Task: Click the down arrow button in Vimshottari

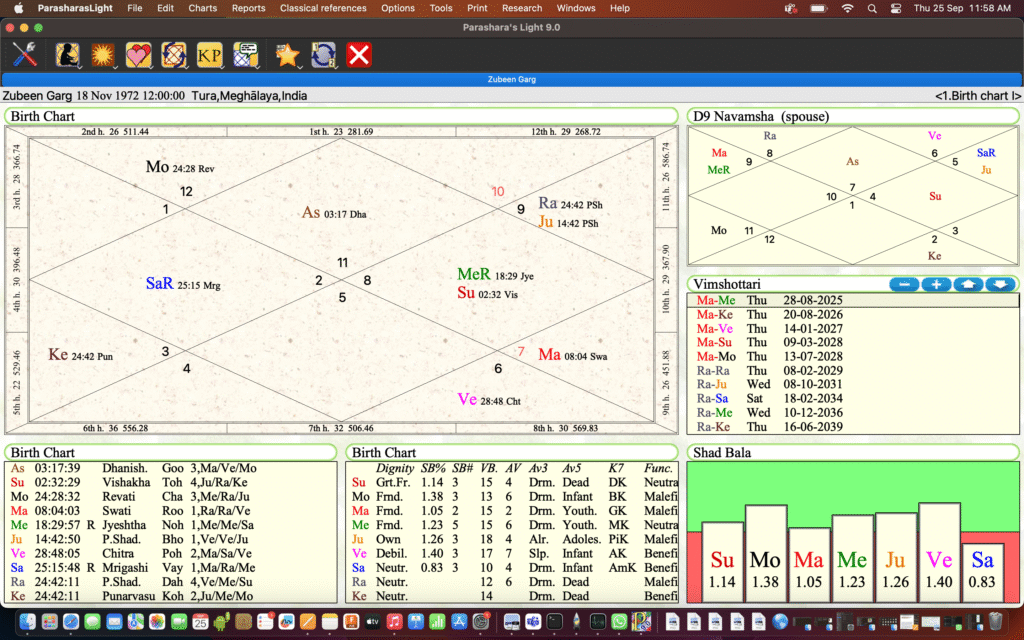Action: [x=1000, y=285]
